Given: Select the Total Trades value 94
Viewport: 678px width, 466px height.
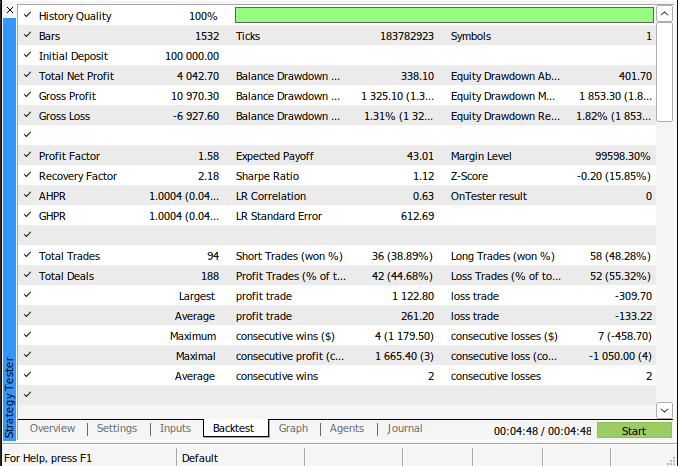Looking at the screenshot, I should [213, 256].
